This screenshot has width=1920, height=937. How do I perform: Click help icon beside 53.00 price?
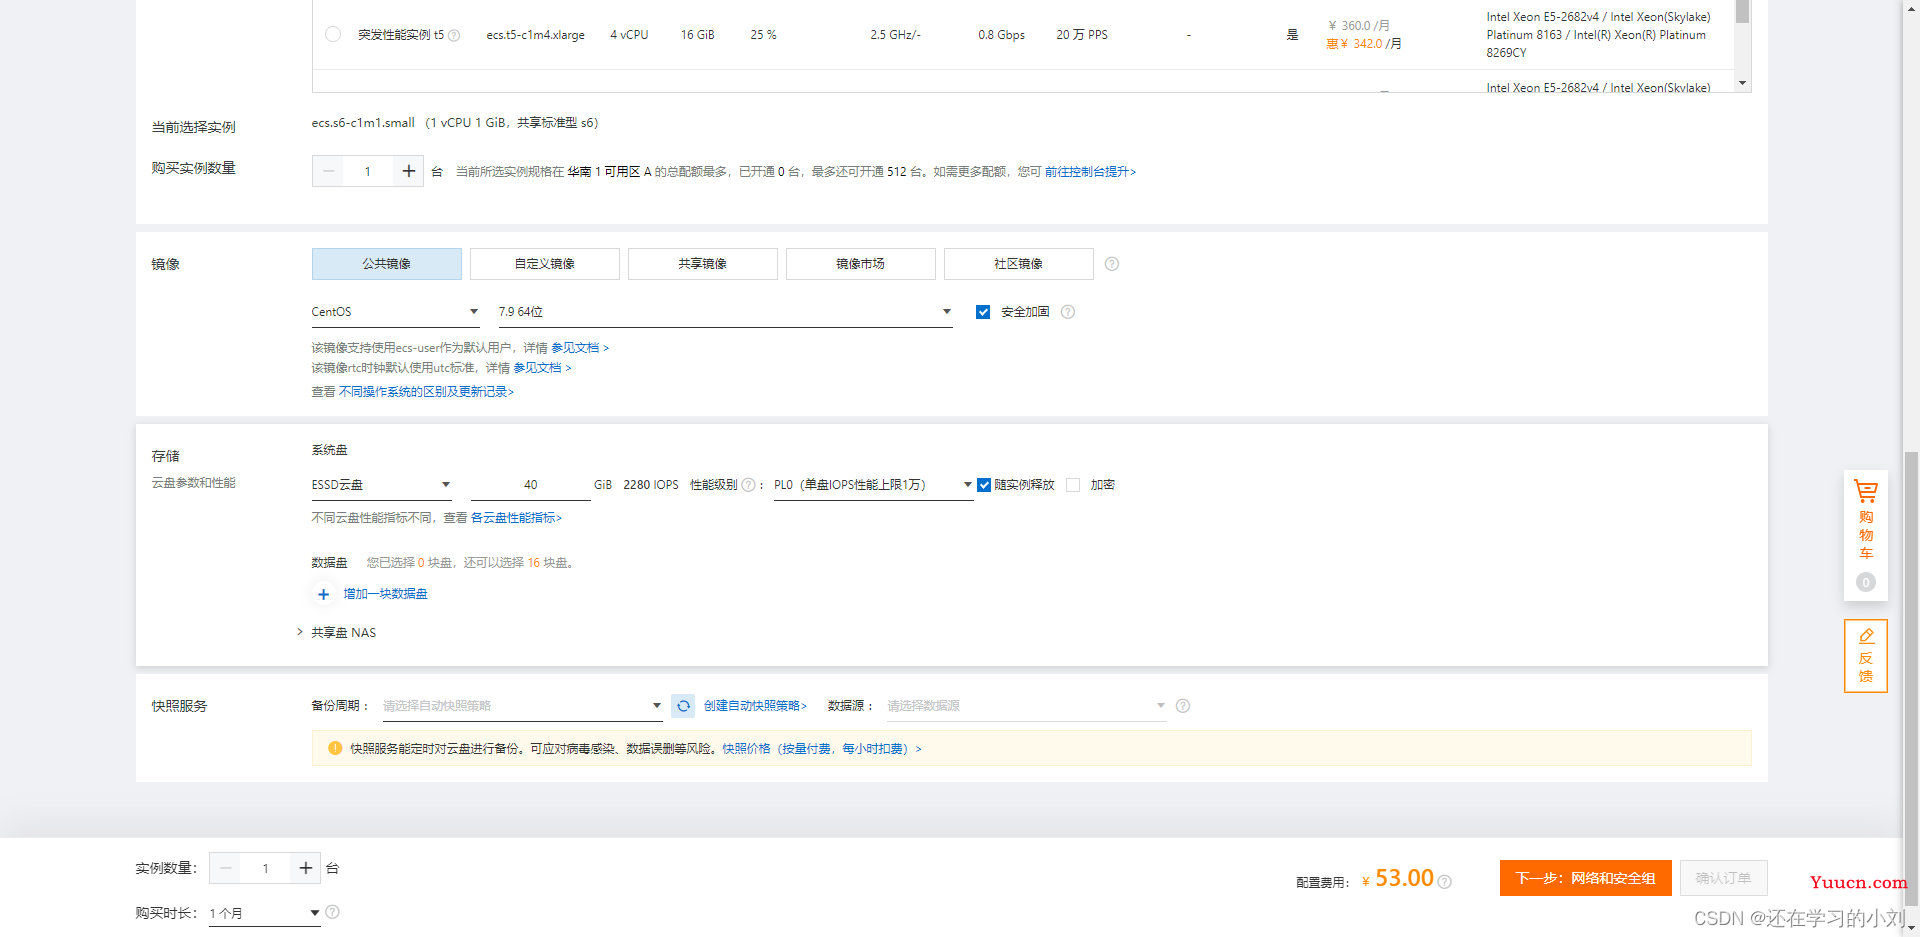[x=1444, y=882]
